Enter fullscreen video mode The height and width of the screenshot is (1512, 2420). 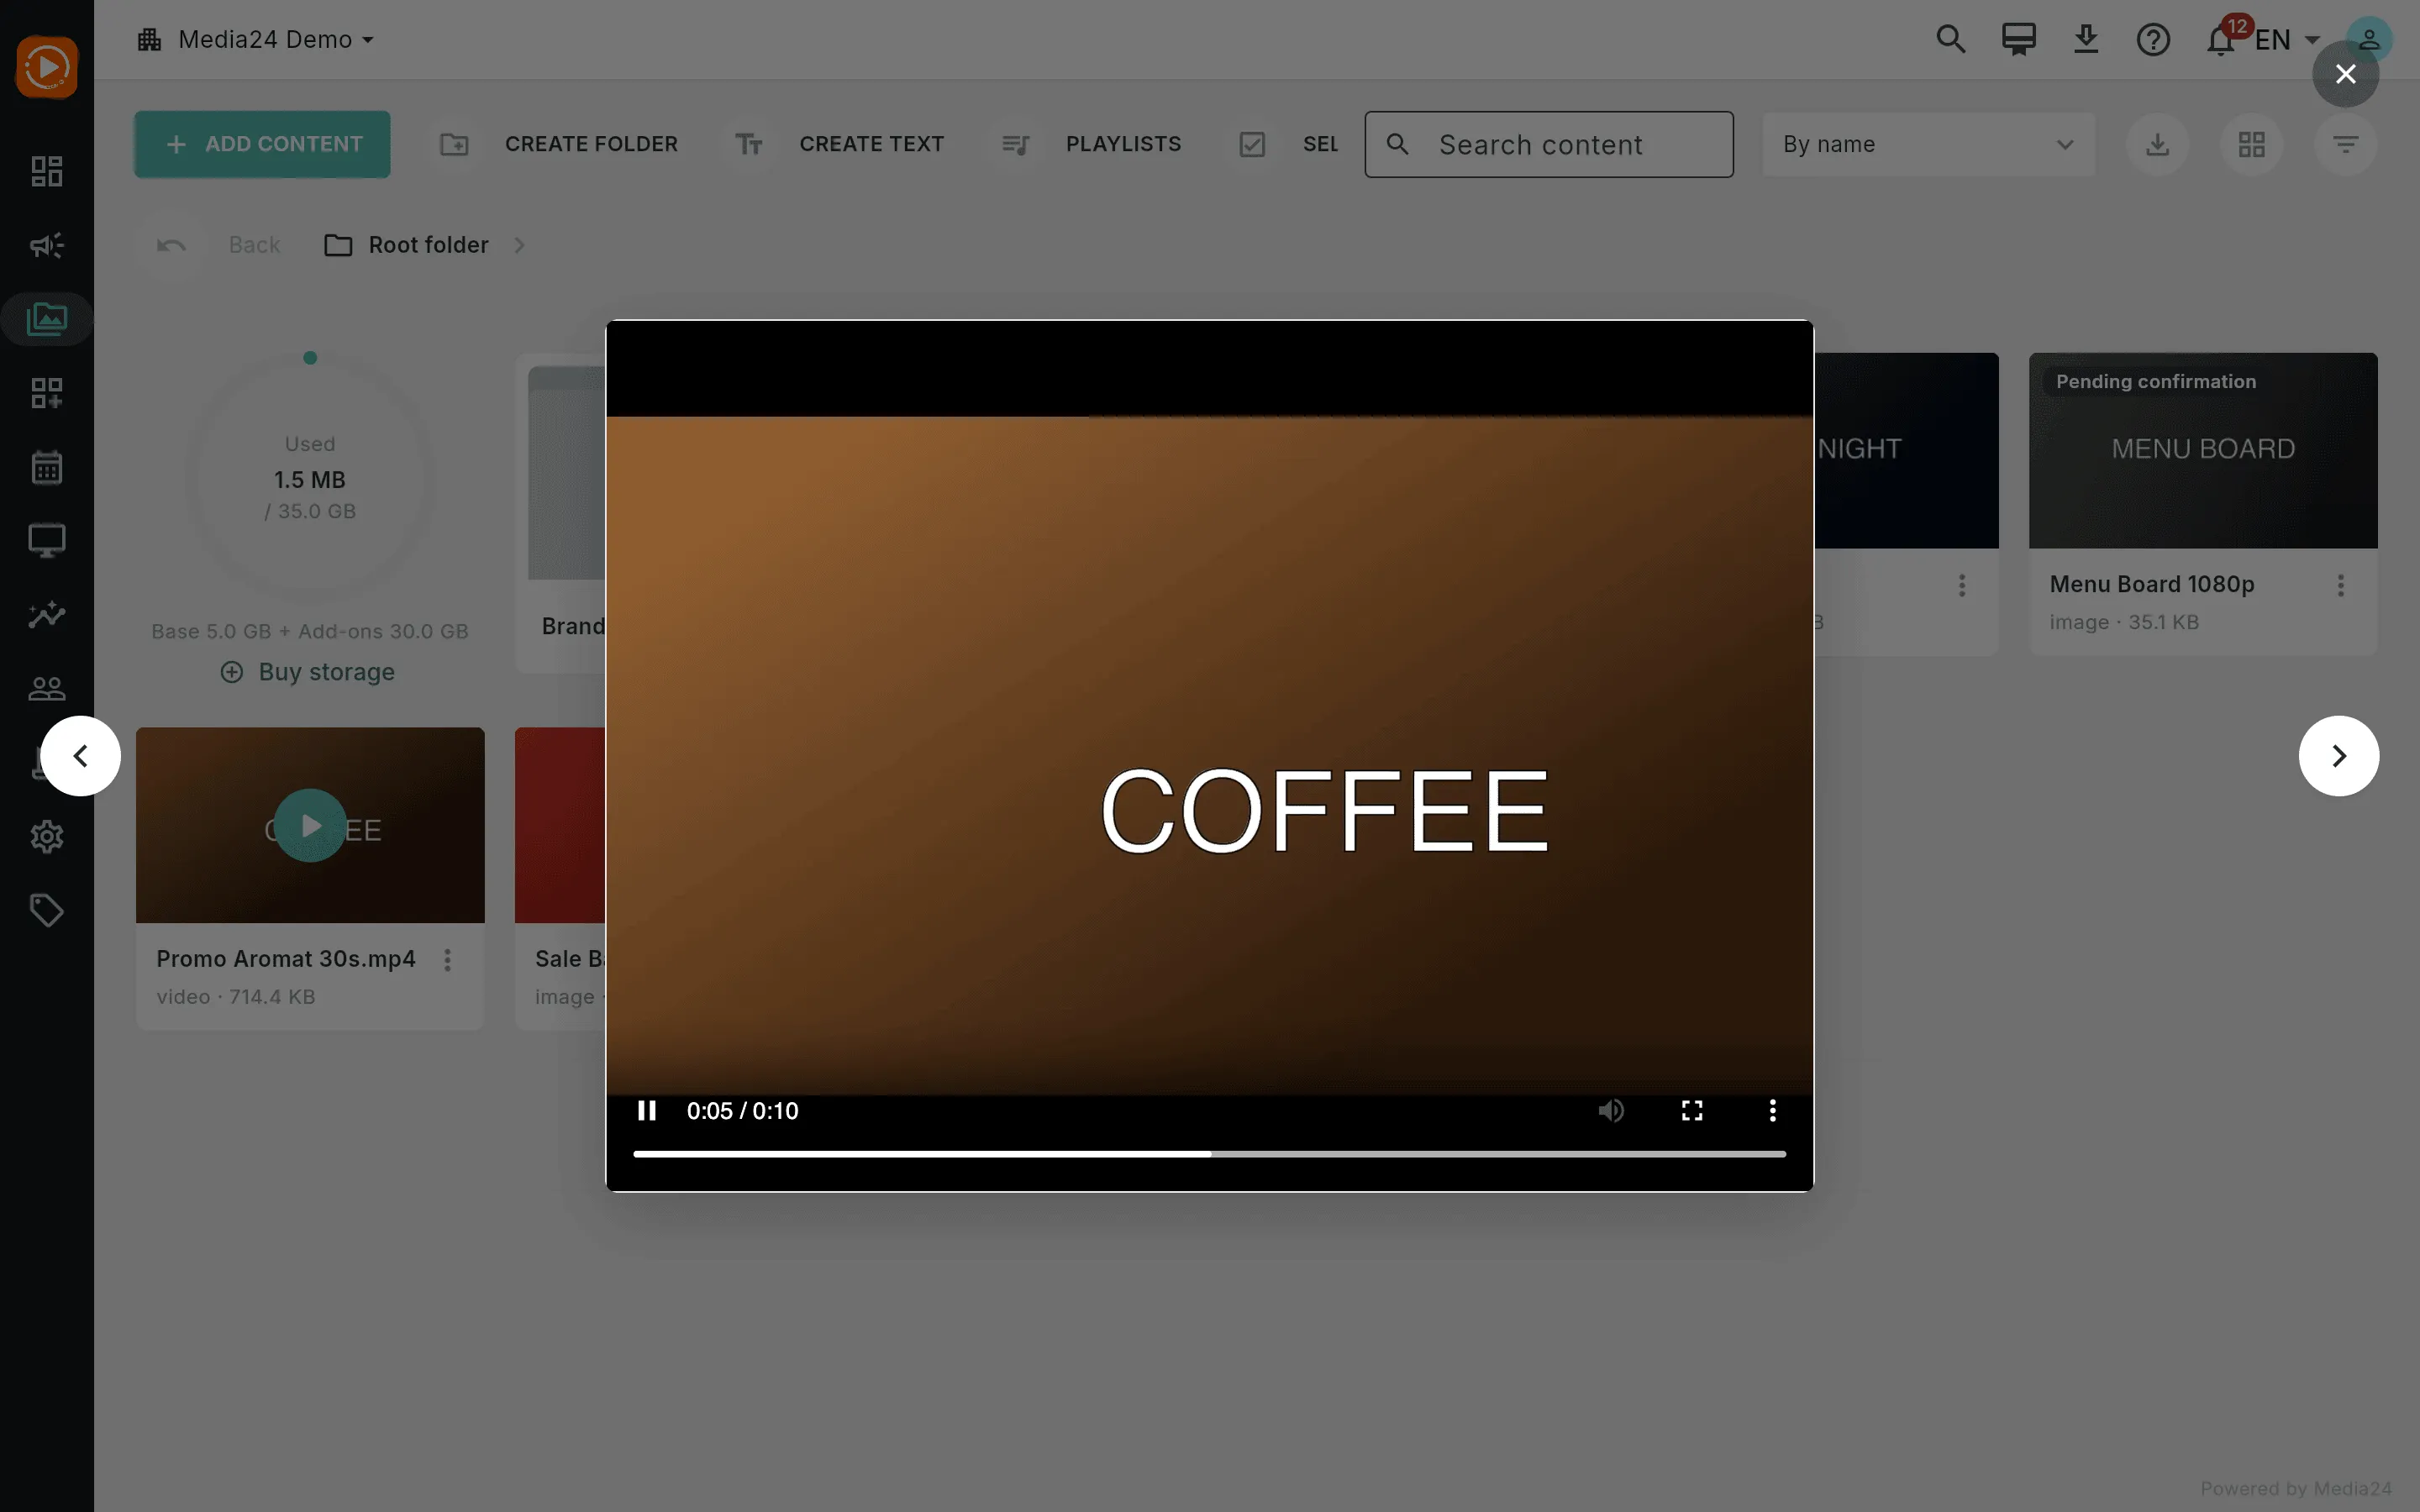(x=1692, y=1110)
